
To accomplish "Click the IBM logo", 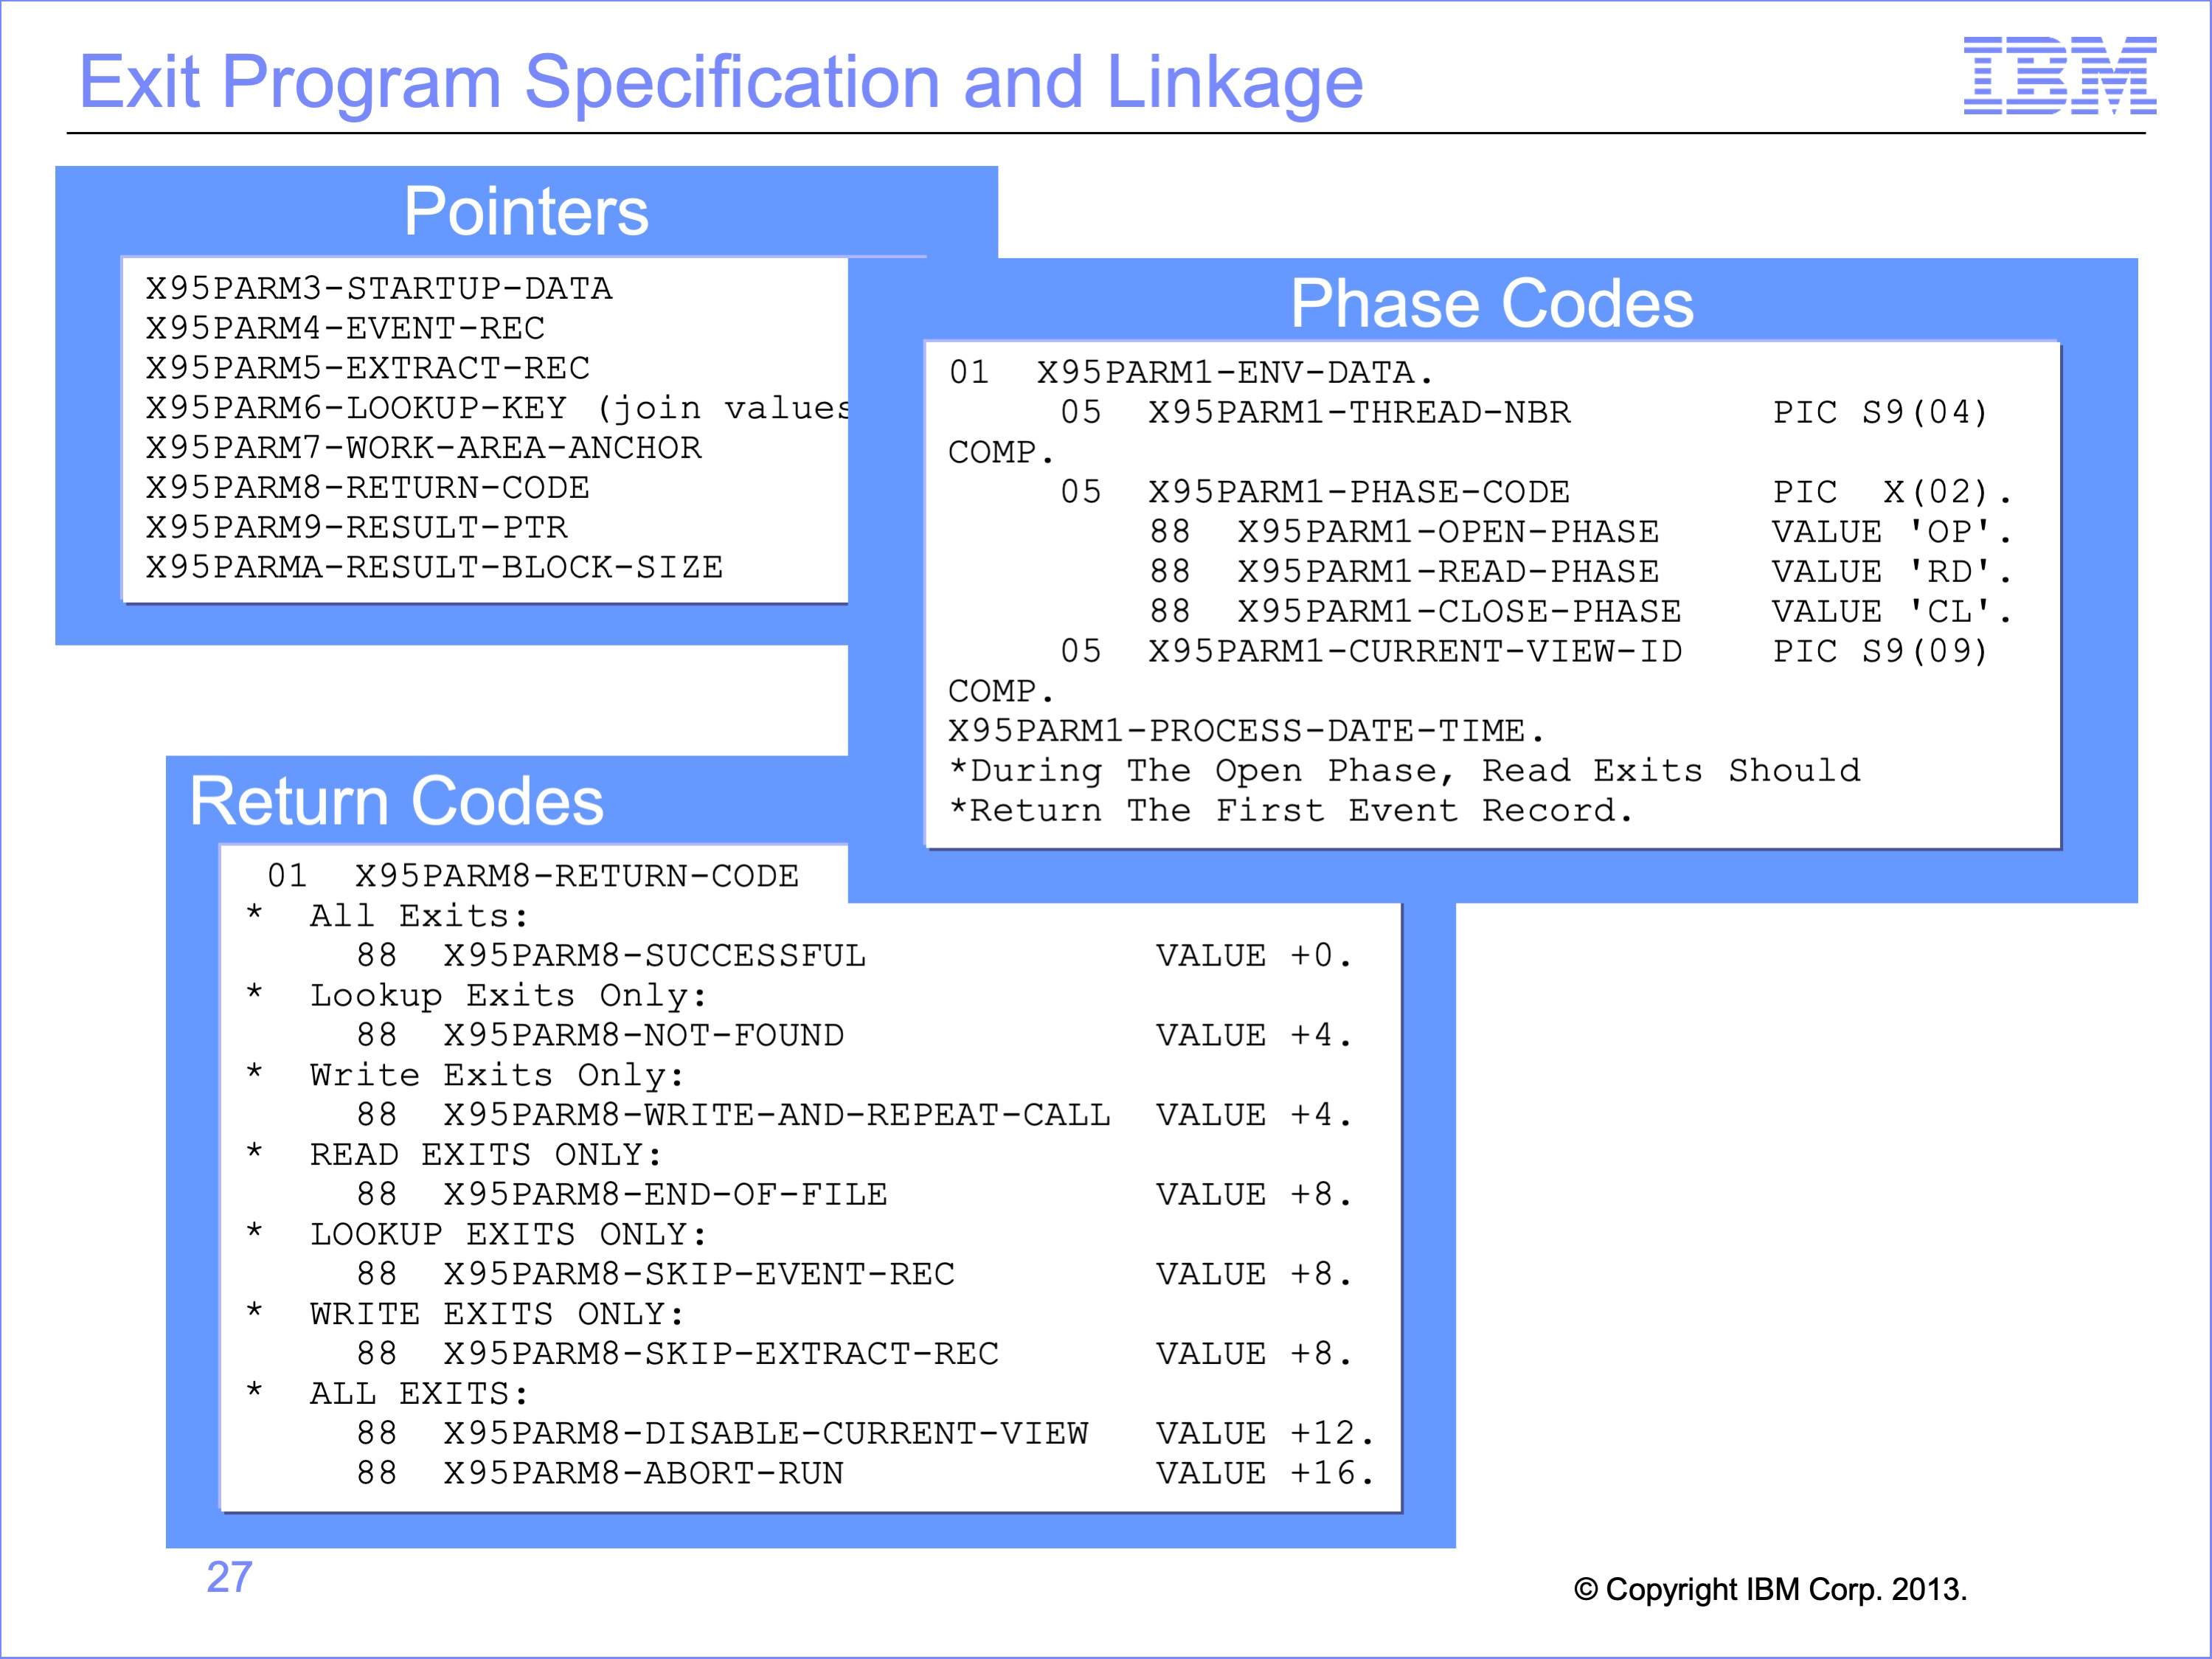I will [x=2059, y=75].
